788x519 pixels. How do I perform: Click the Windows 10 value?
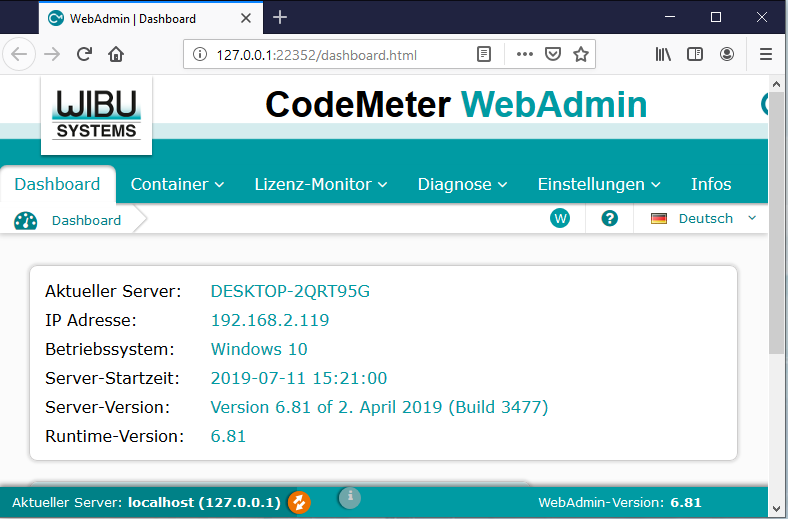coord(259,349)
